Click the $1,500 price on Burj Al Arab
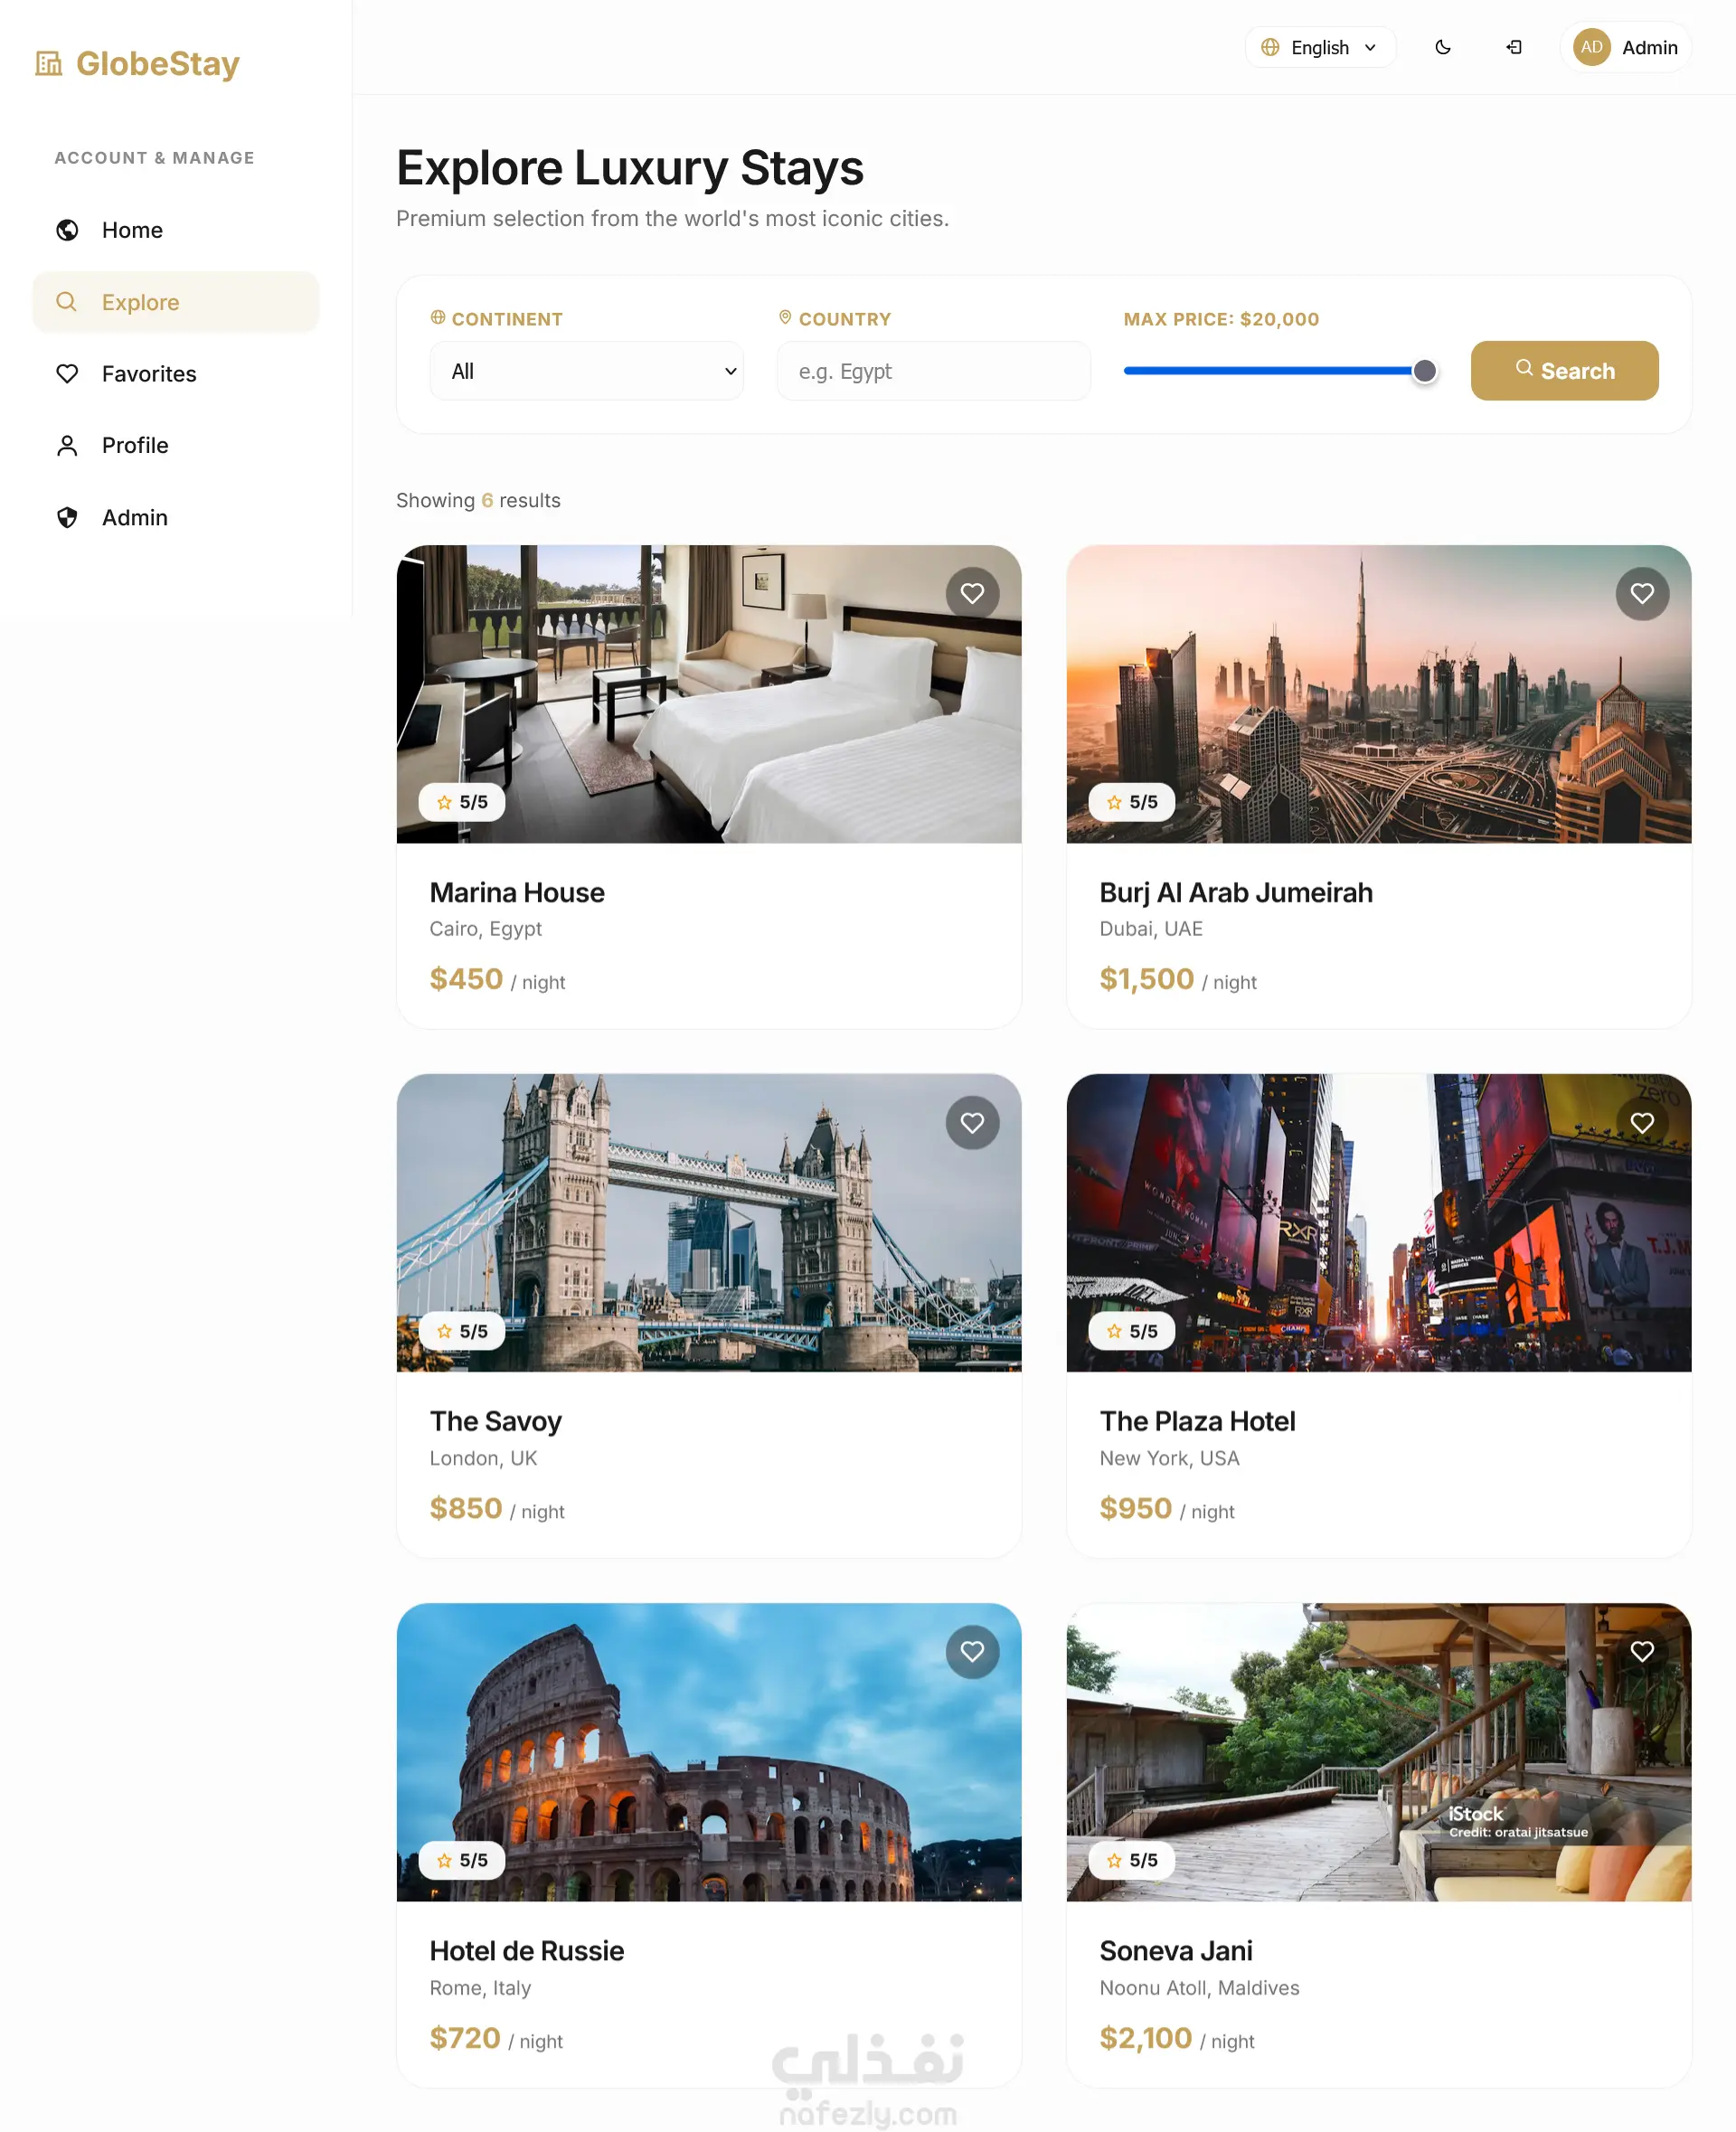The width and height of the screenshot is (1736, 2132). pos(1147,979)
